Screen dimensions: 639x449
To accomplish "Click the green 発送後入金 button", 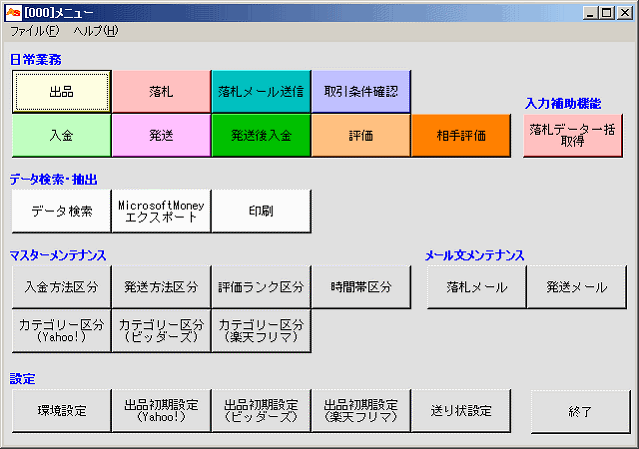I will coord(261,136).
